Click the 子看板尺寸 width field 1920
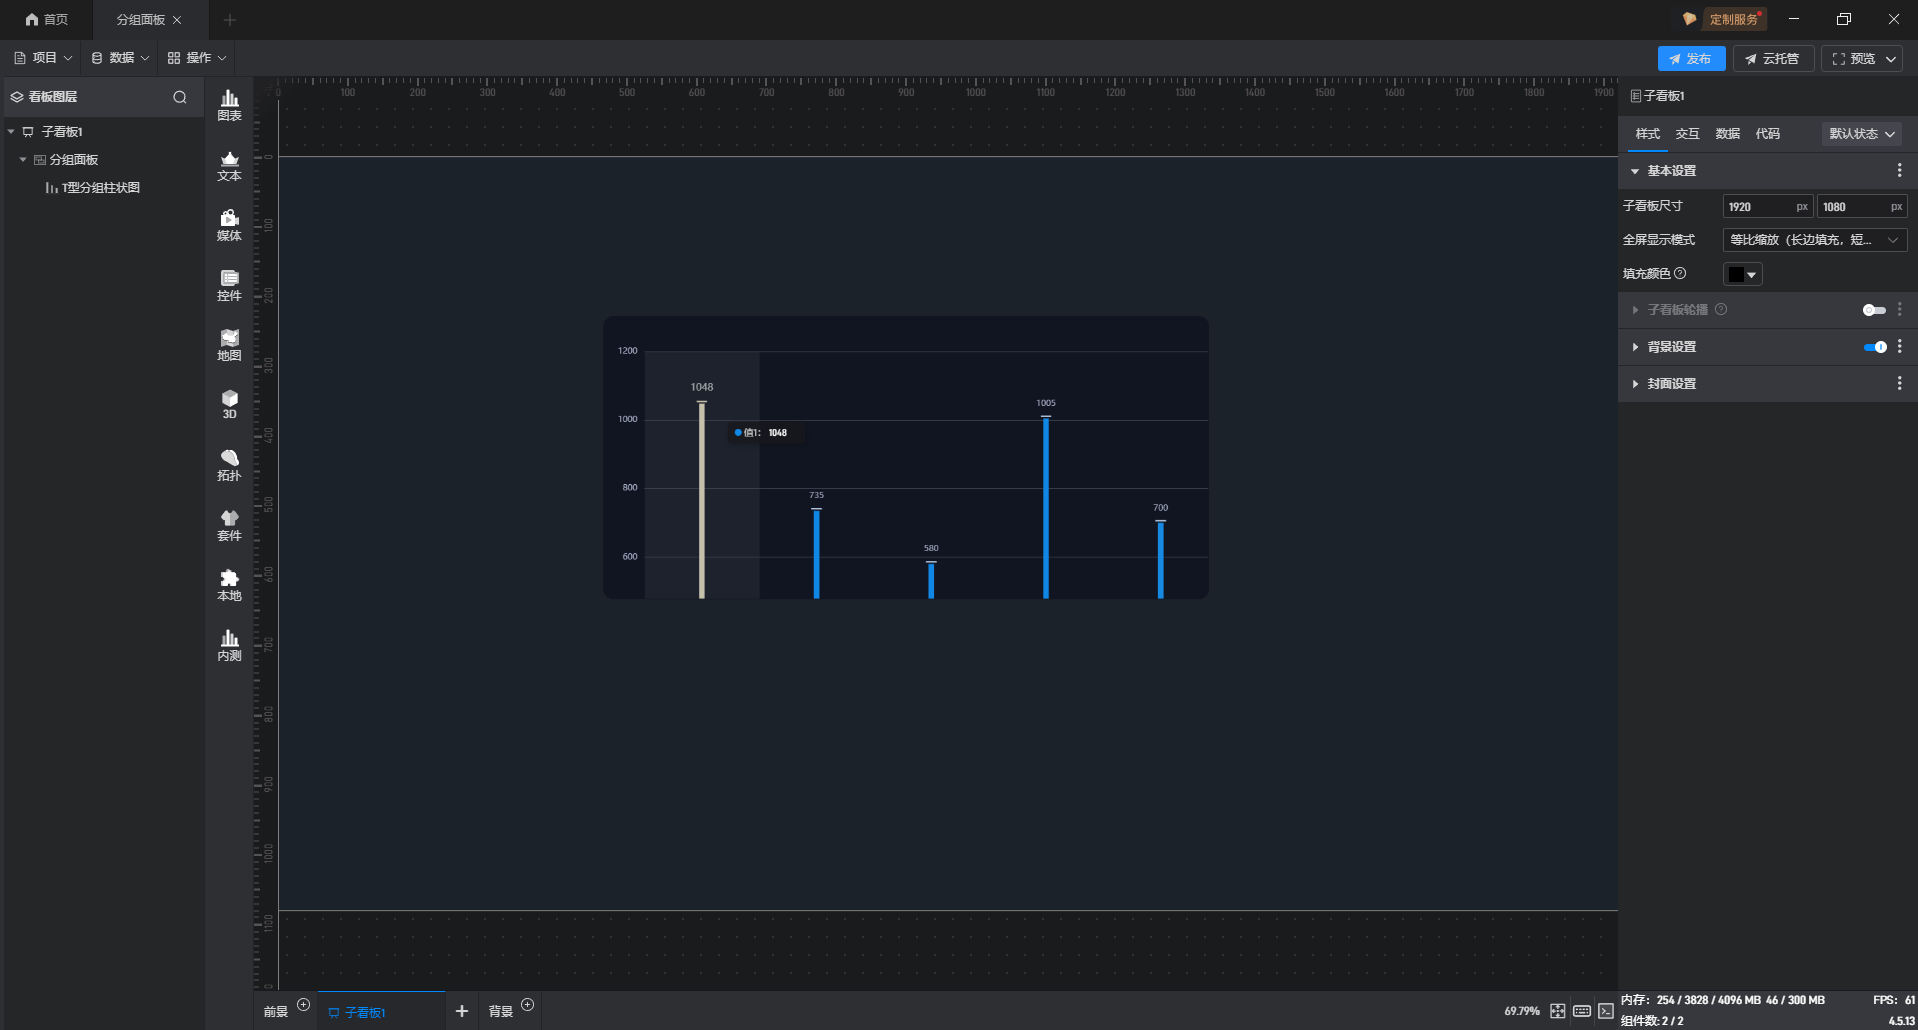 pyautogui.click(x=1757, y=207)
